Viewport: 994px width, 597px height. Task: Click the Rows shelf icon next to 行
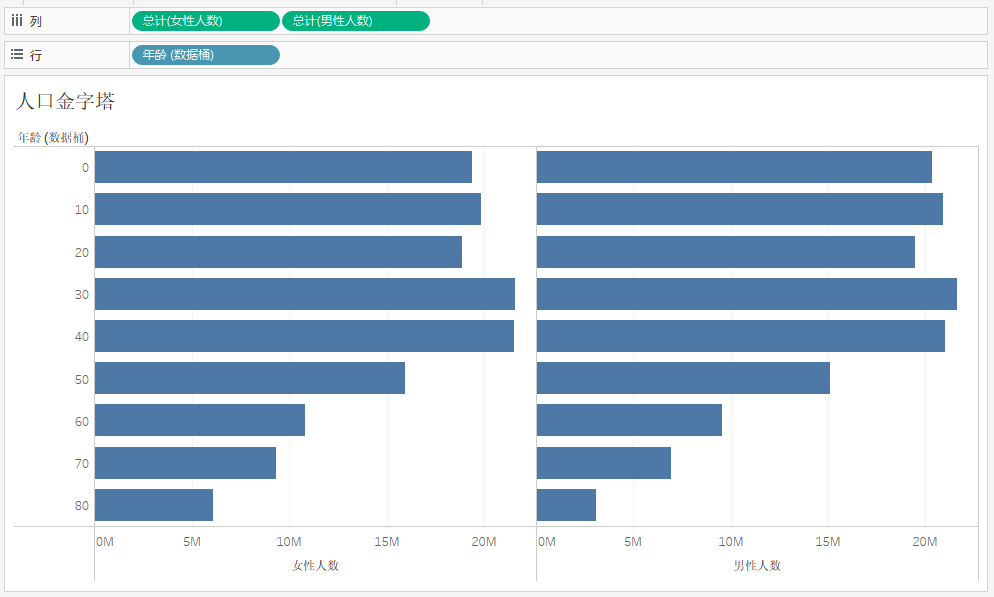coord(17,55)
